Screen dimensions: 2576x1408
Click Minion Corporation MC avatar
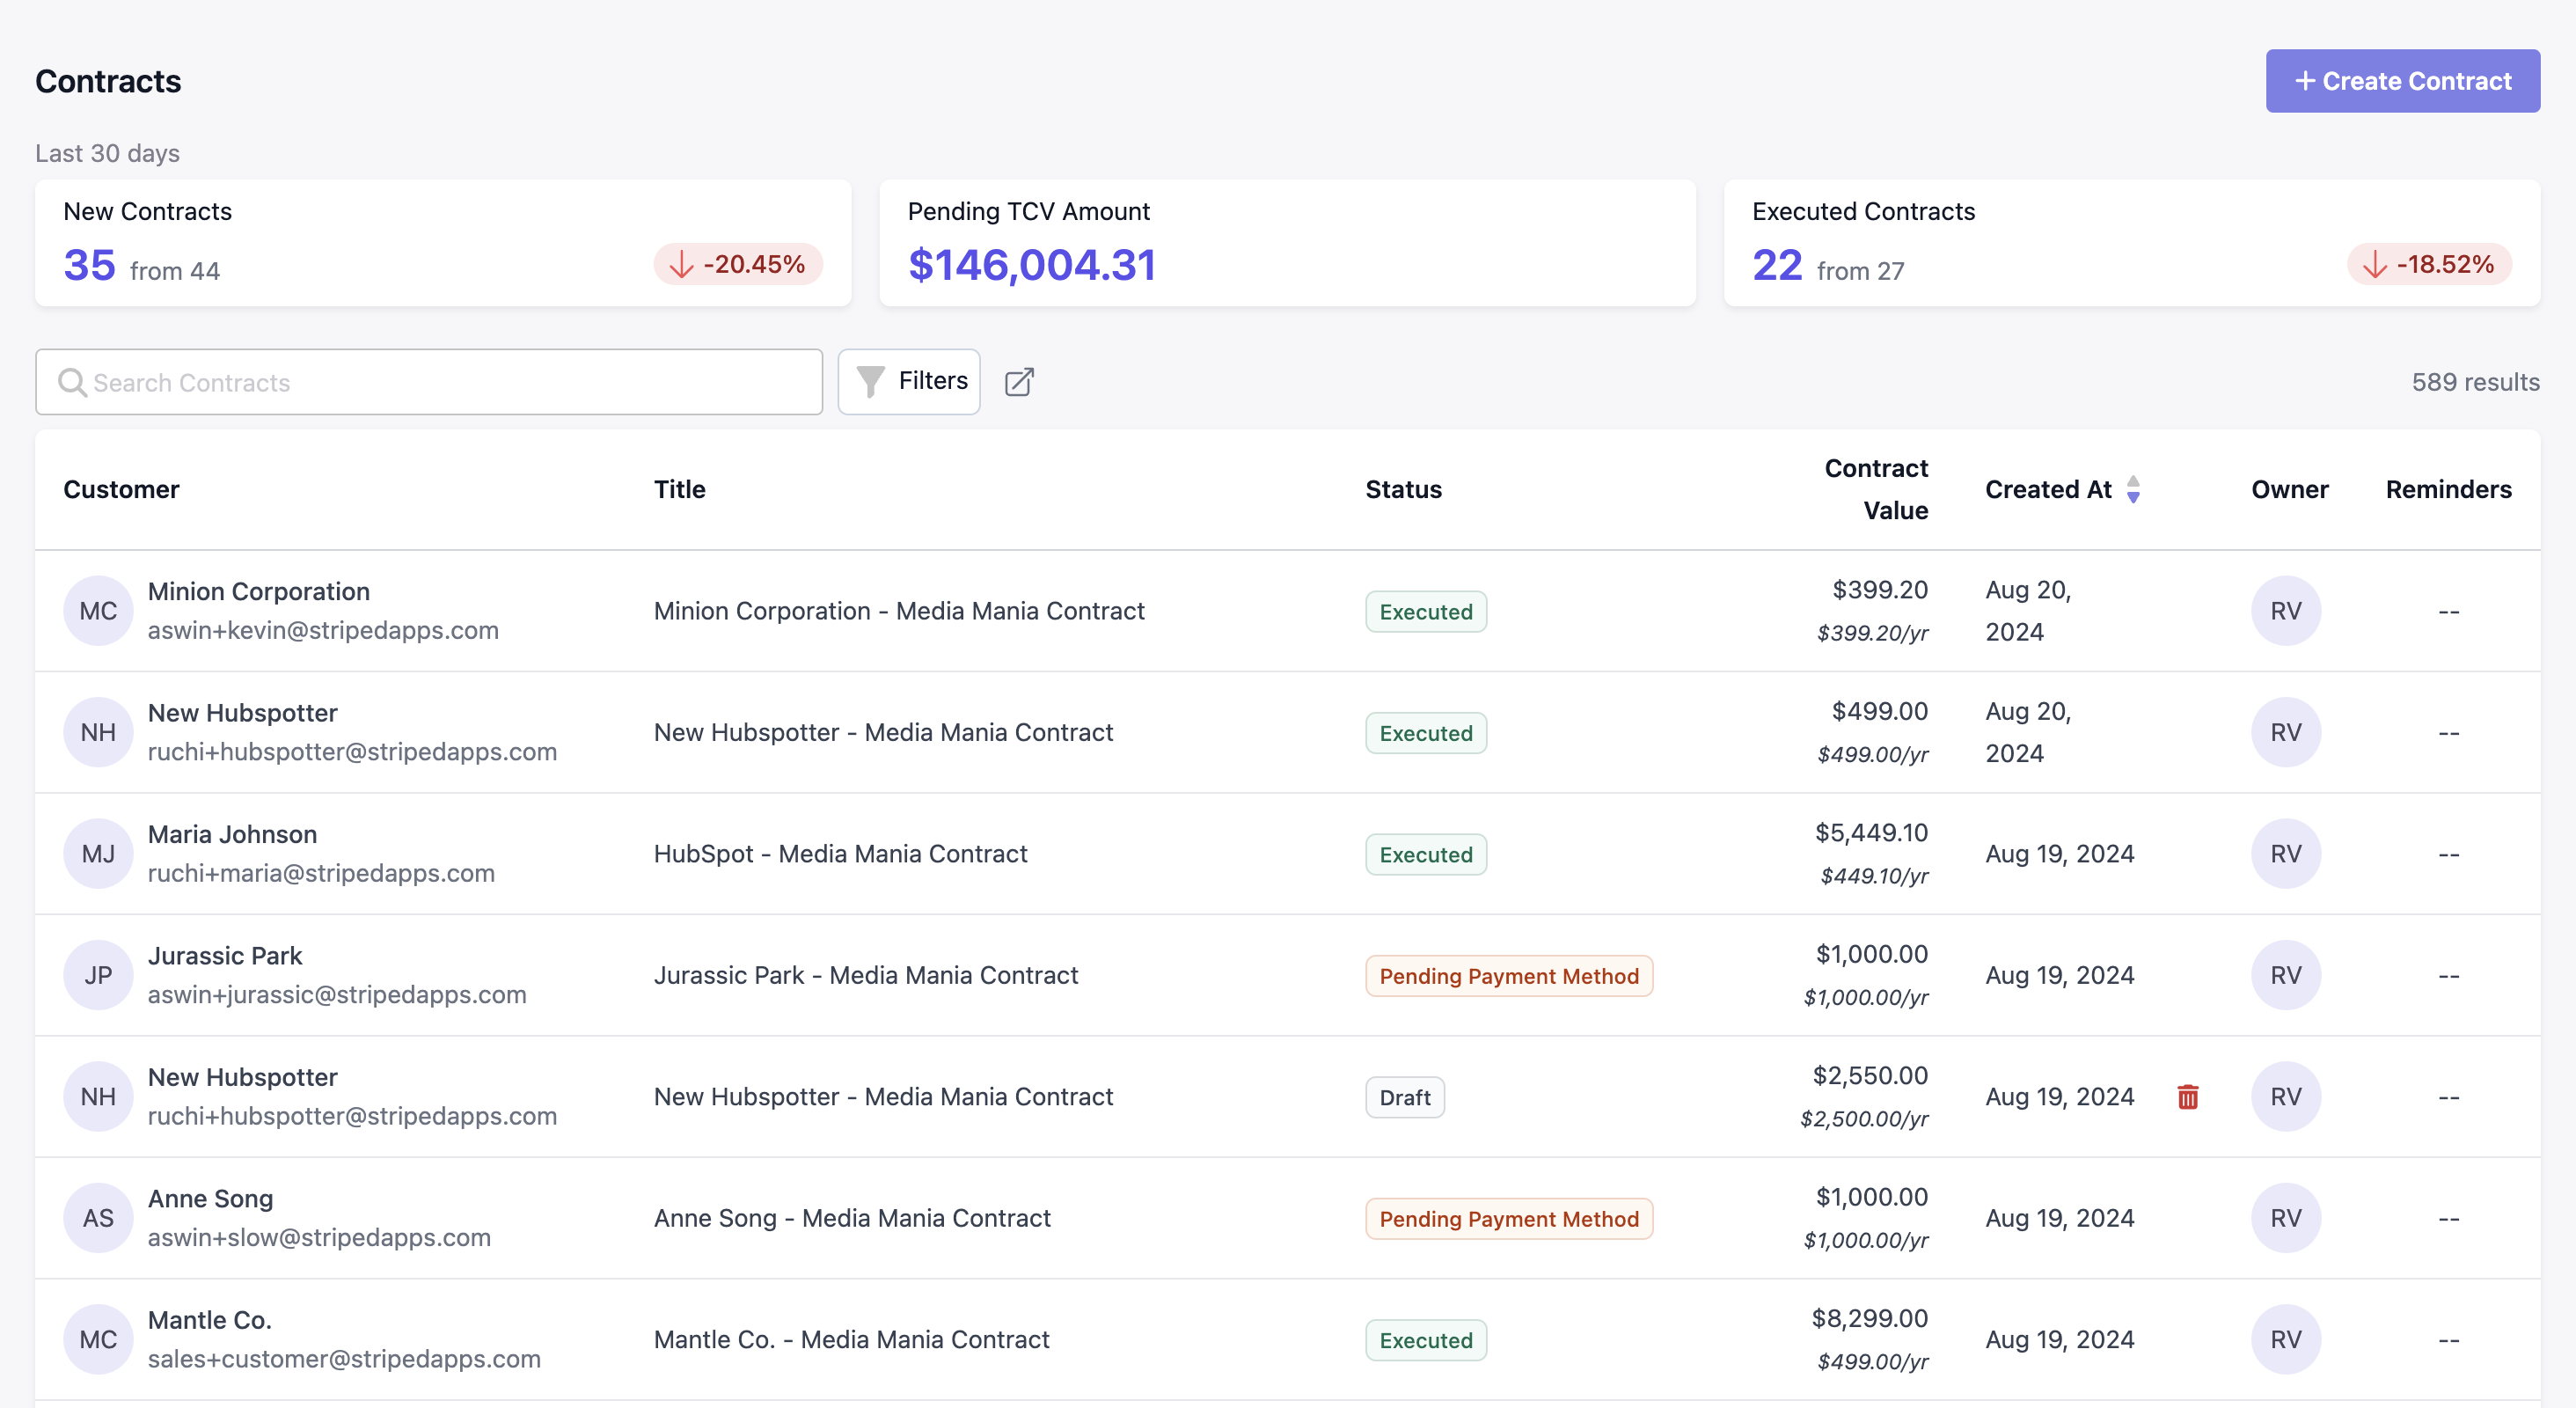[x=98, y=611]
